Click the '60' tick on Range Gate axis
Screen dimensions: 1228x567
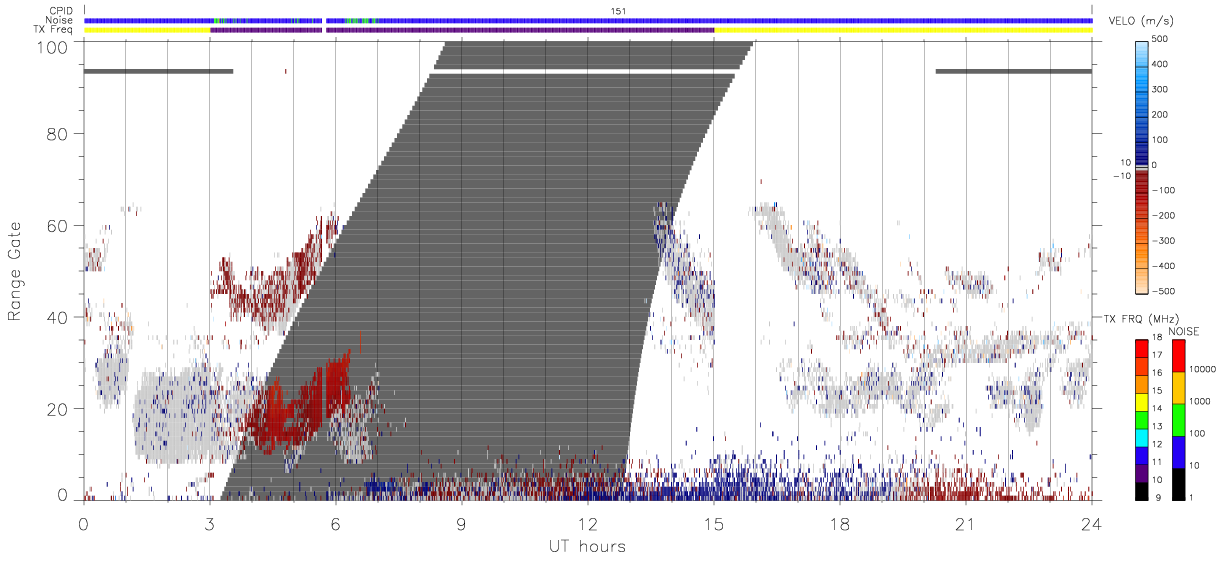(58, 226)
